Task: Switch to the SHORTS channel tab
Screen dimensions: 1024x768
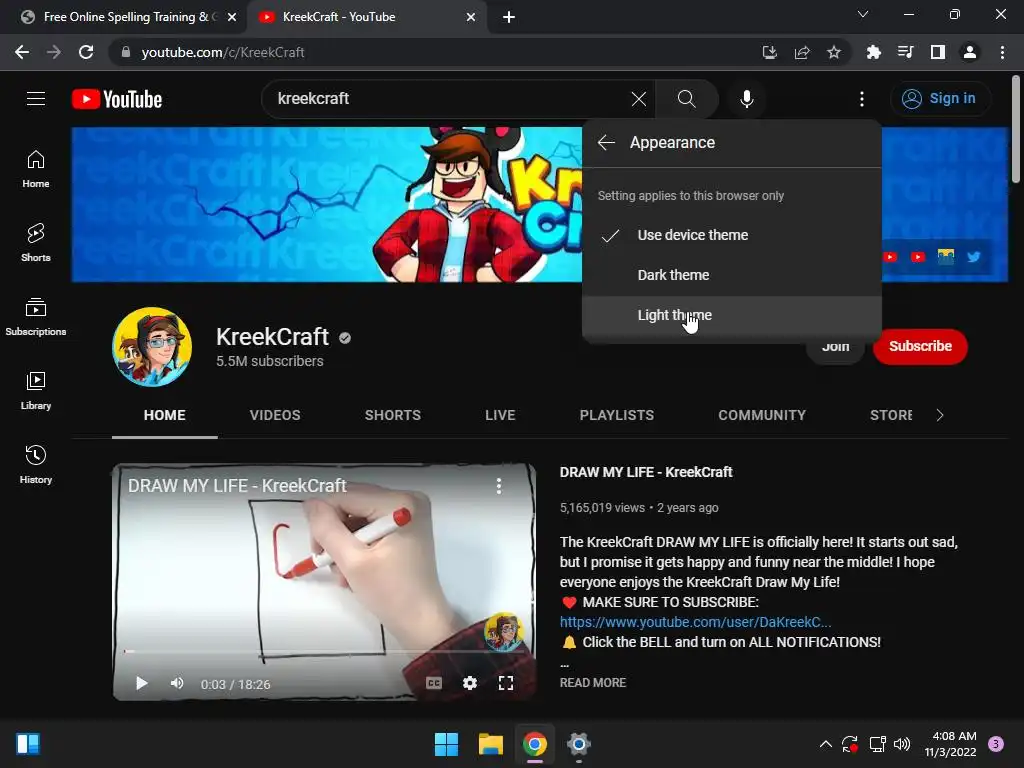Action: pyautogui.click(x=392, y=415)
